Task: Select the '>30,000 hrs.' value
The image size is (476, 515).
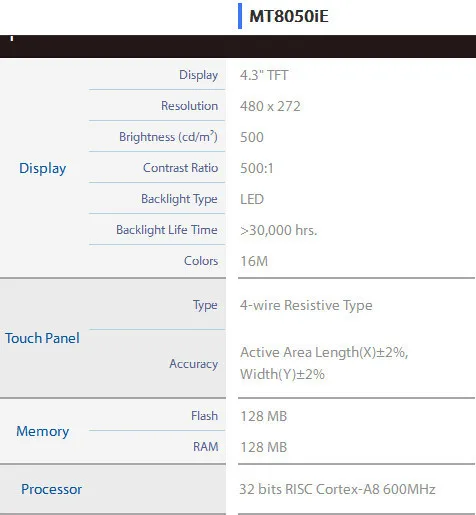Action: tap(278, 230)
